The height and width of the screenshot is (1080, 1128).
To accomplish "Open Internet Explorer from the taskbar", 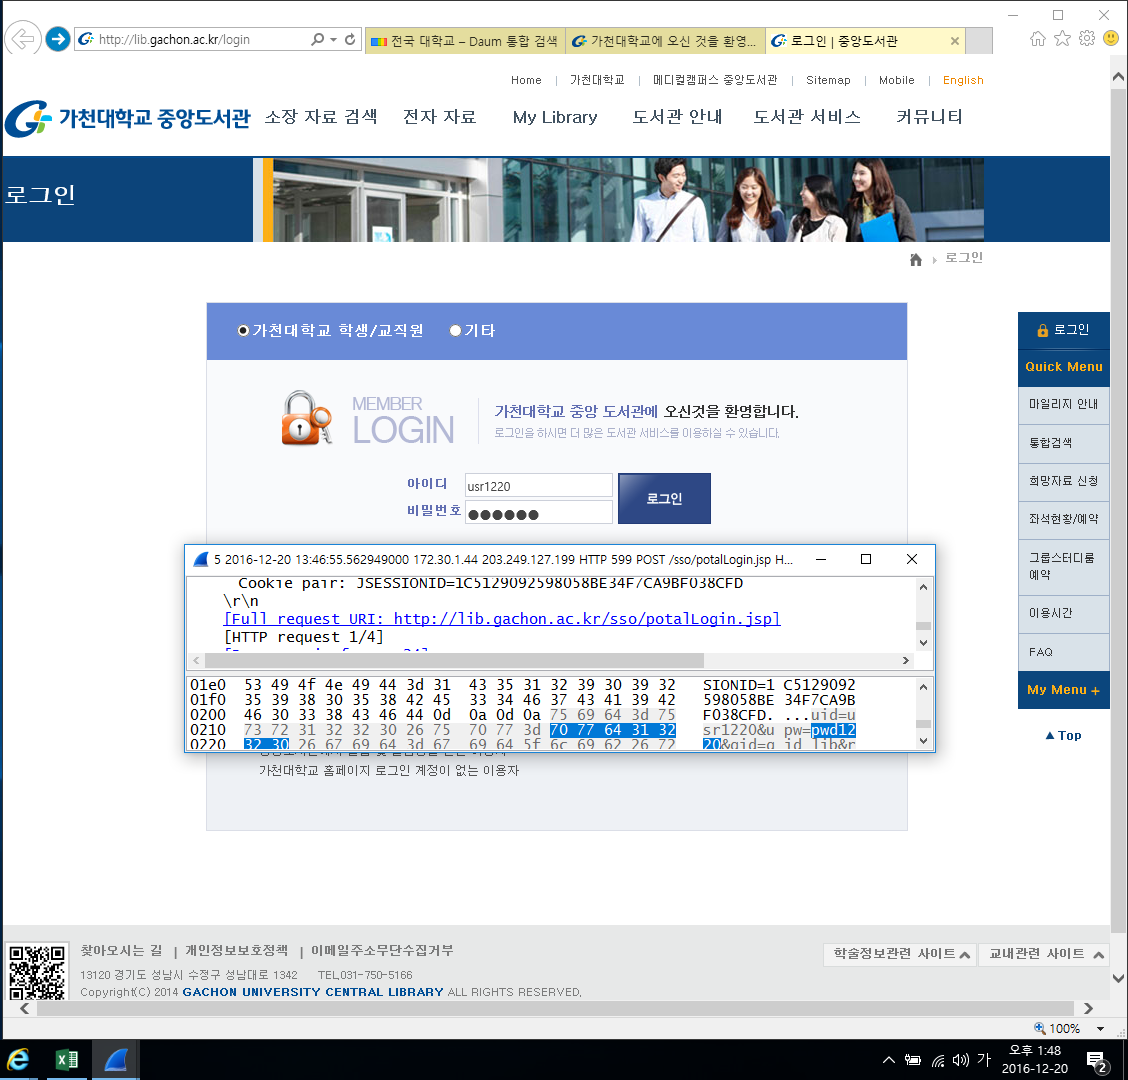I will click(18, 1060).
